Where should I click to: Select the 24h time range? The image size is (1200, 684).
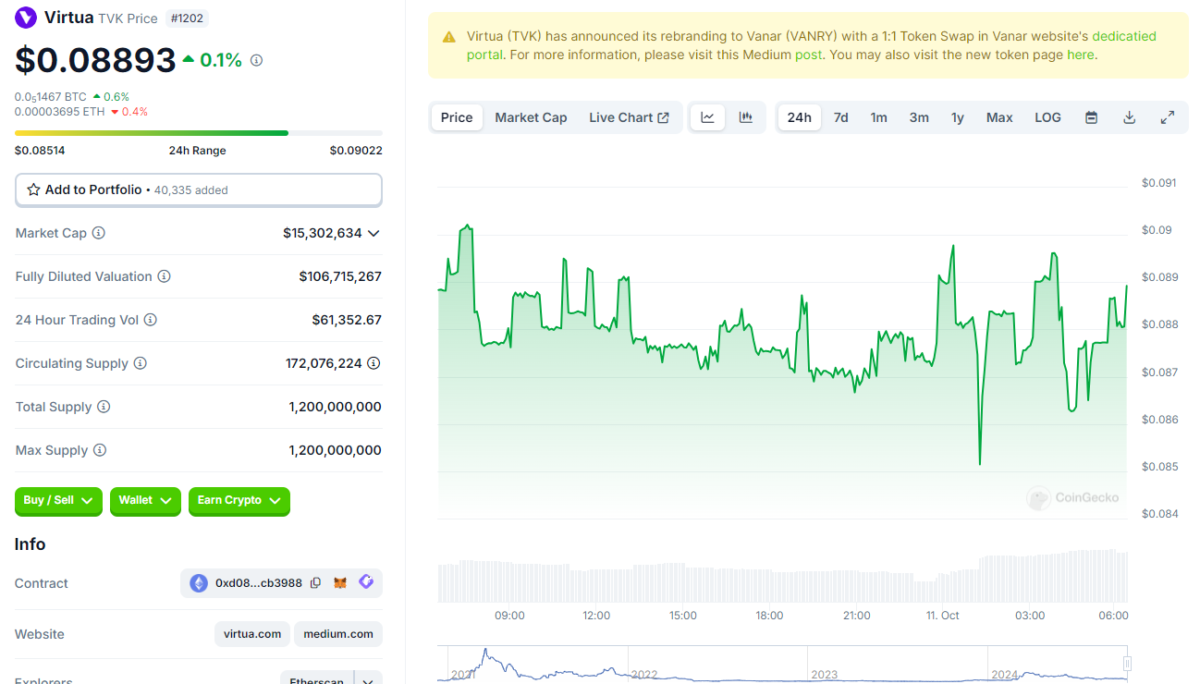tap(799, 117)
